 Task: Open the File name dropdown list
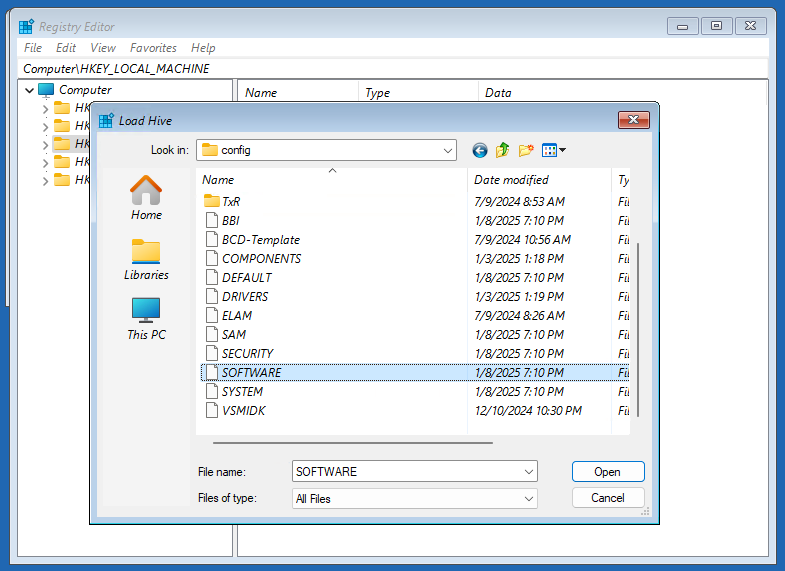pos(528,471)
